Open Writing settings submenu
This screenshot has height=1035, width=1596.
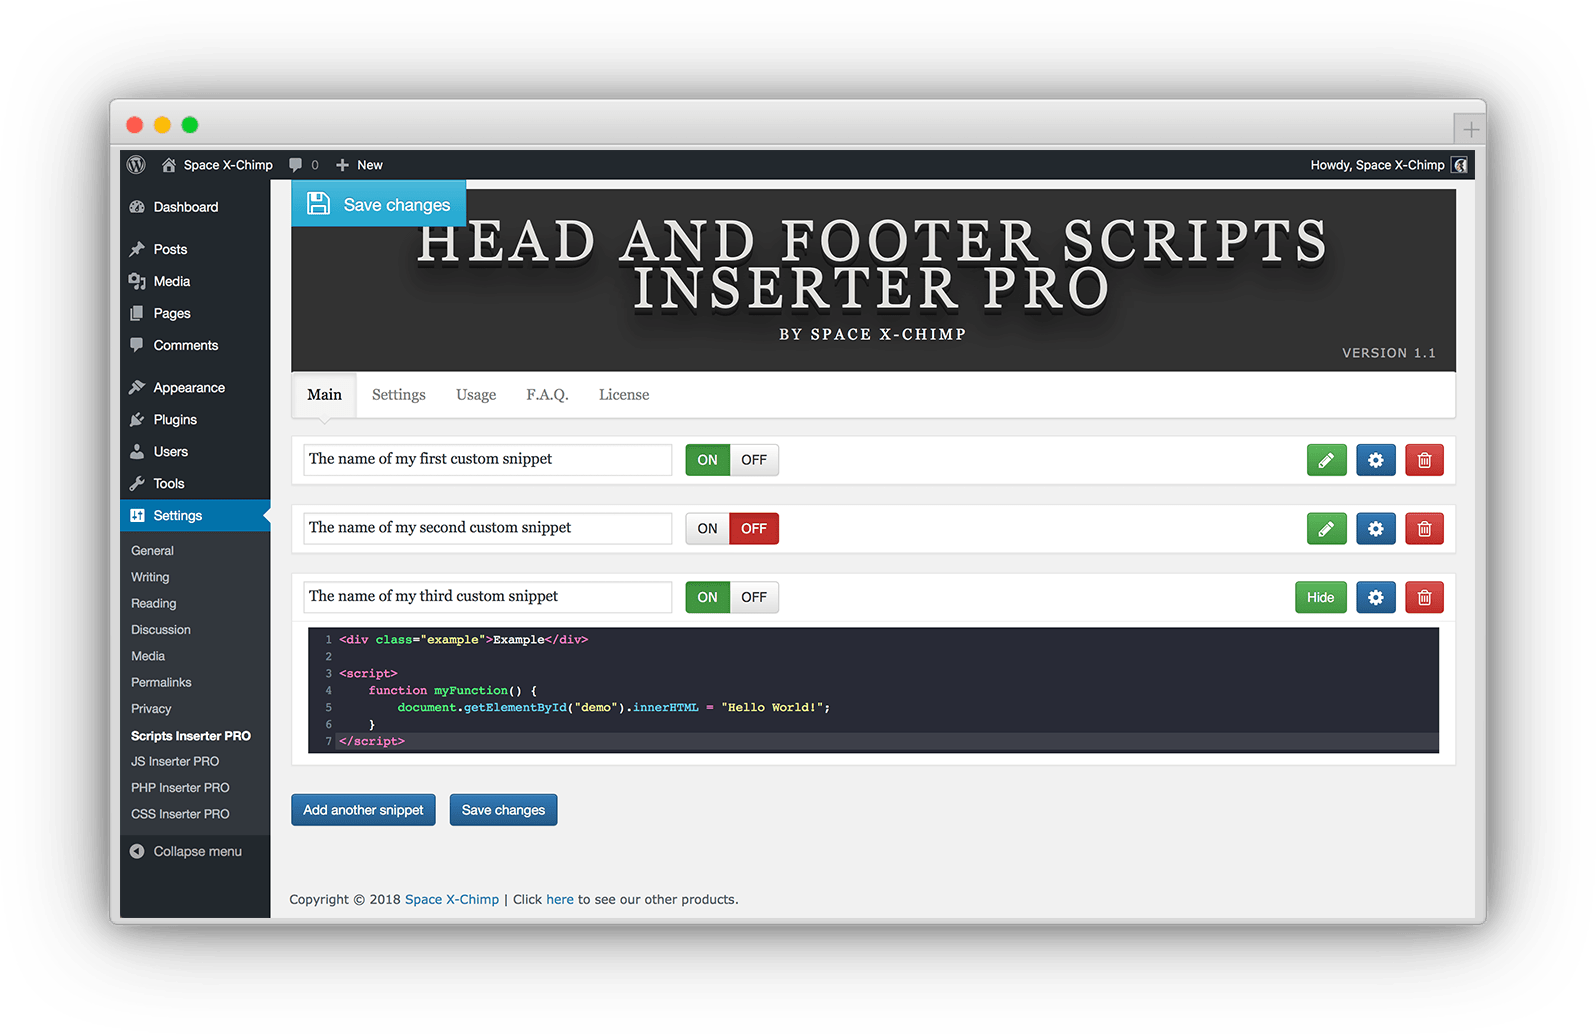click(x=150, y=577)
